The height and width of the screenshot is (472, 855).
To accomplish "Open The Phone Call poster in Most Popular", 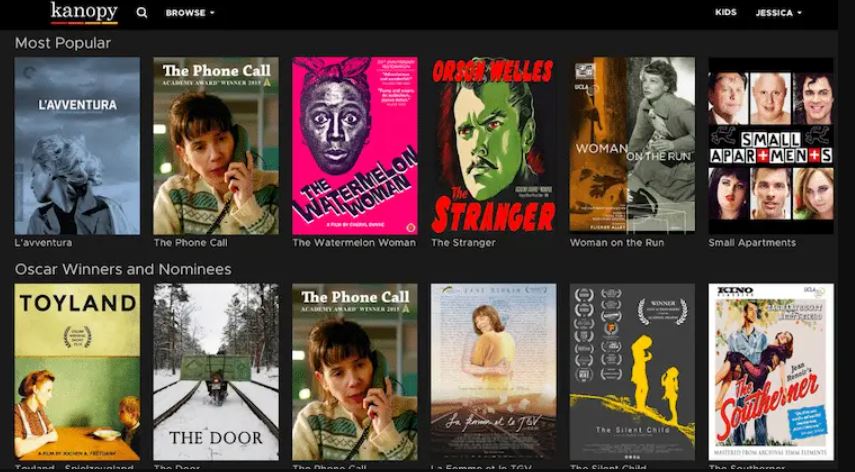I will (x=216, y=146).
